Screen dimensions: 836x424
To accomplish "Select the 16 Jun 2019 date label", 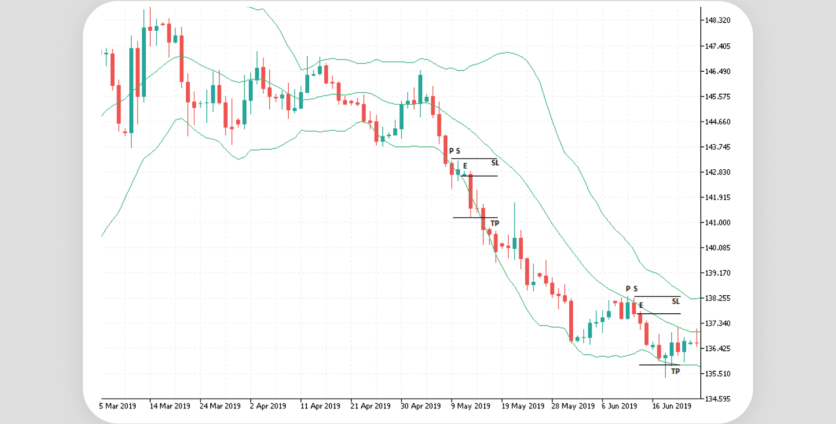I will coord(671,407).
